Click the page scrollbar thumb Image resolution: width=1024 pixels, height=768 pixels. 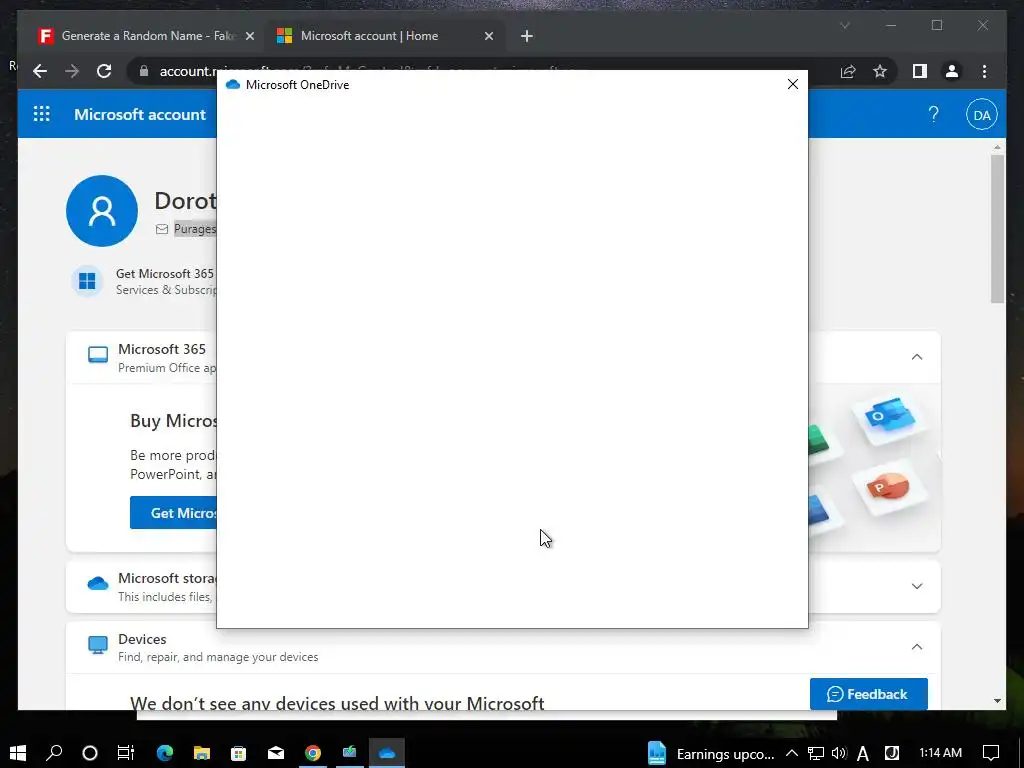[997, 229]
